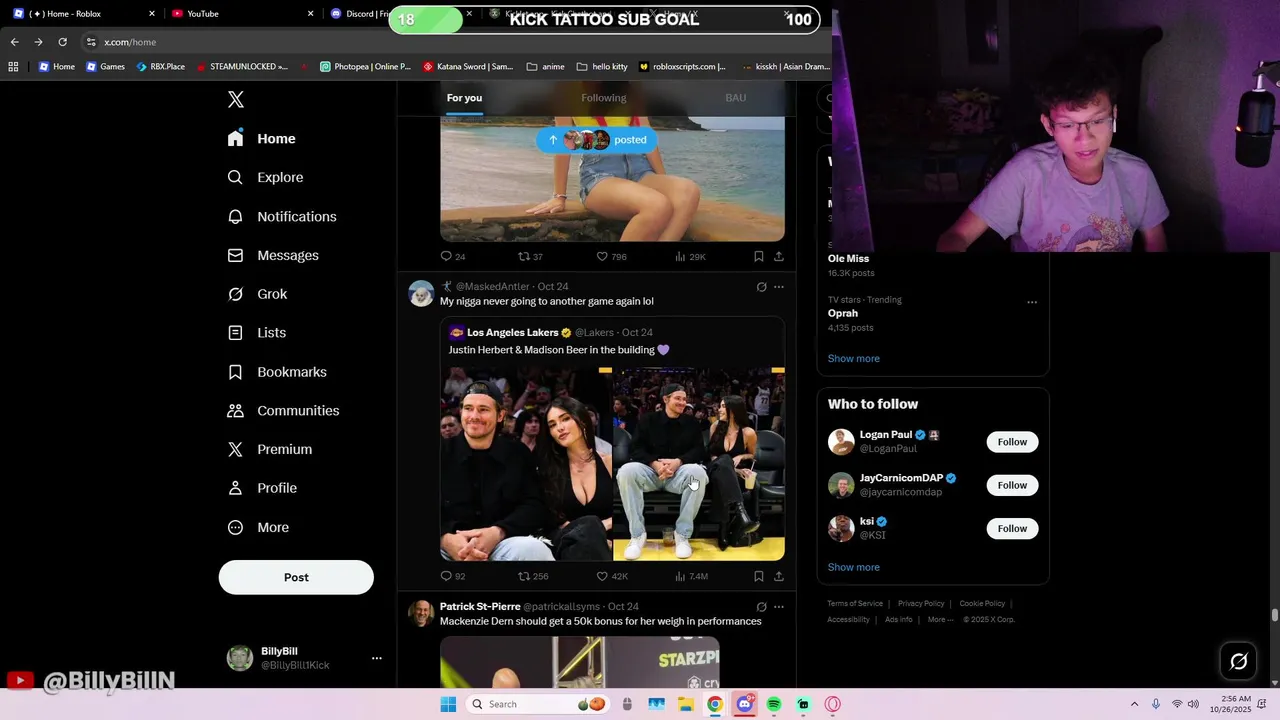Open BillyBill account options menu

[x=376, y=658]
